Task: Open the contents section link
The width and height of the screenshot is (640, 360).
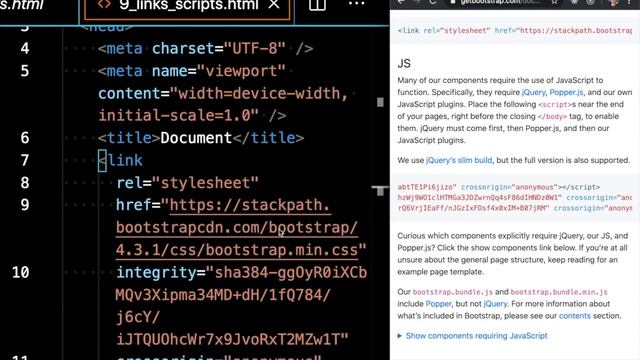Action: click(575, 316)
